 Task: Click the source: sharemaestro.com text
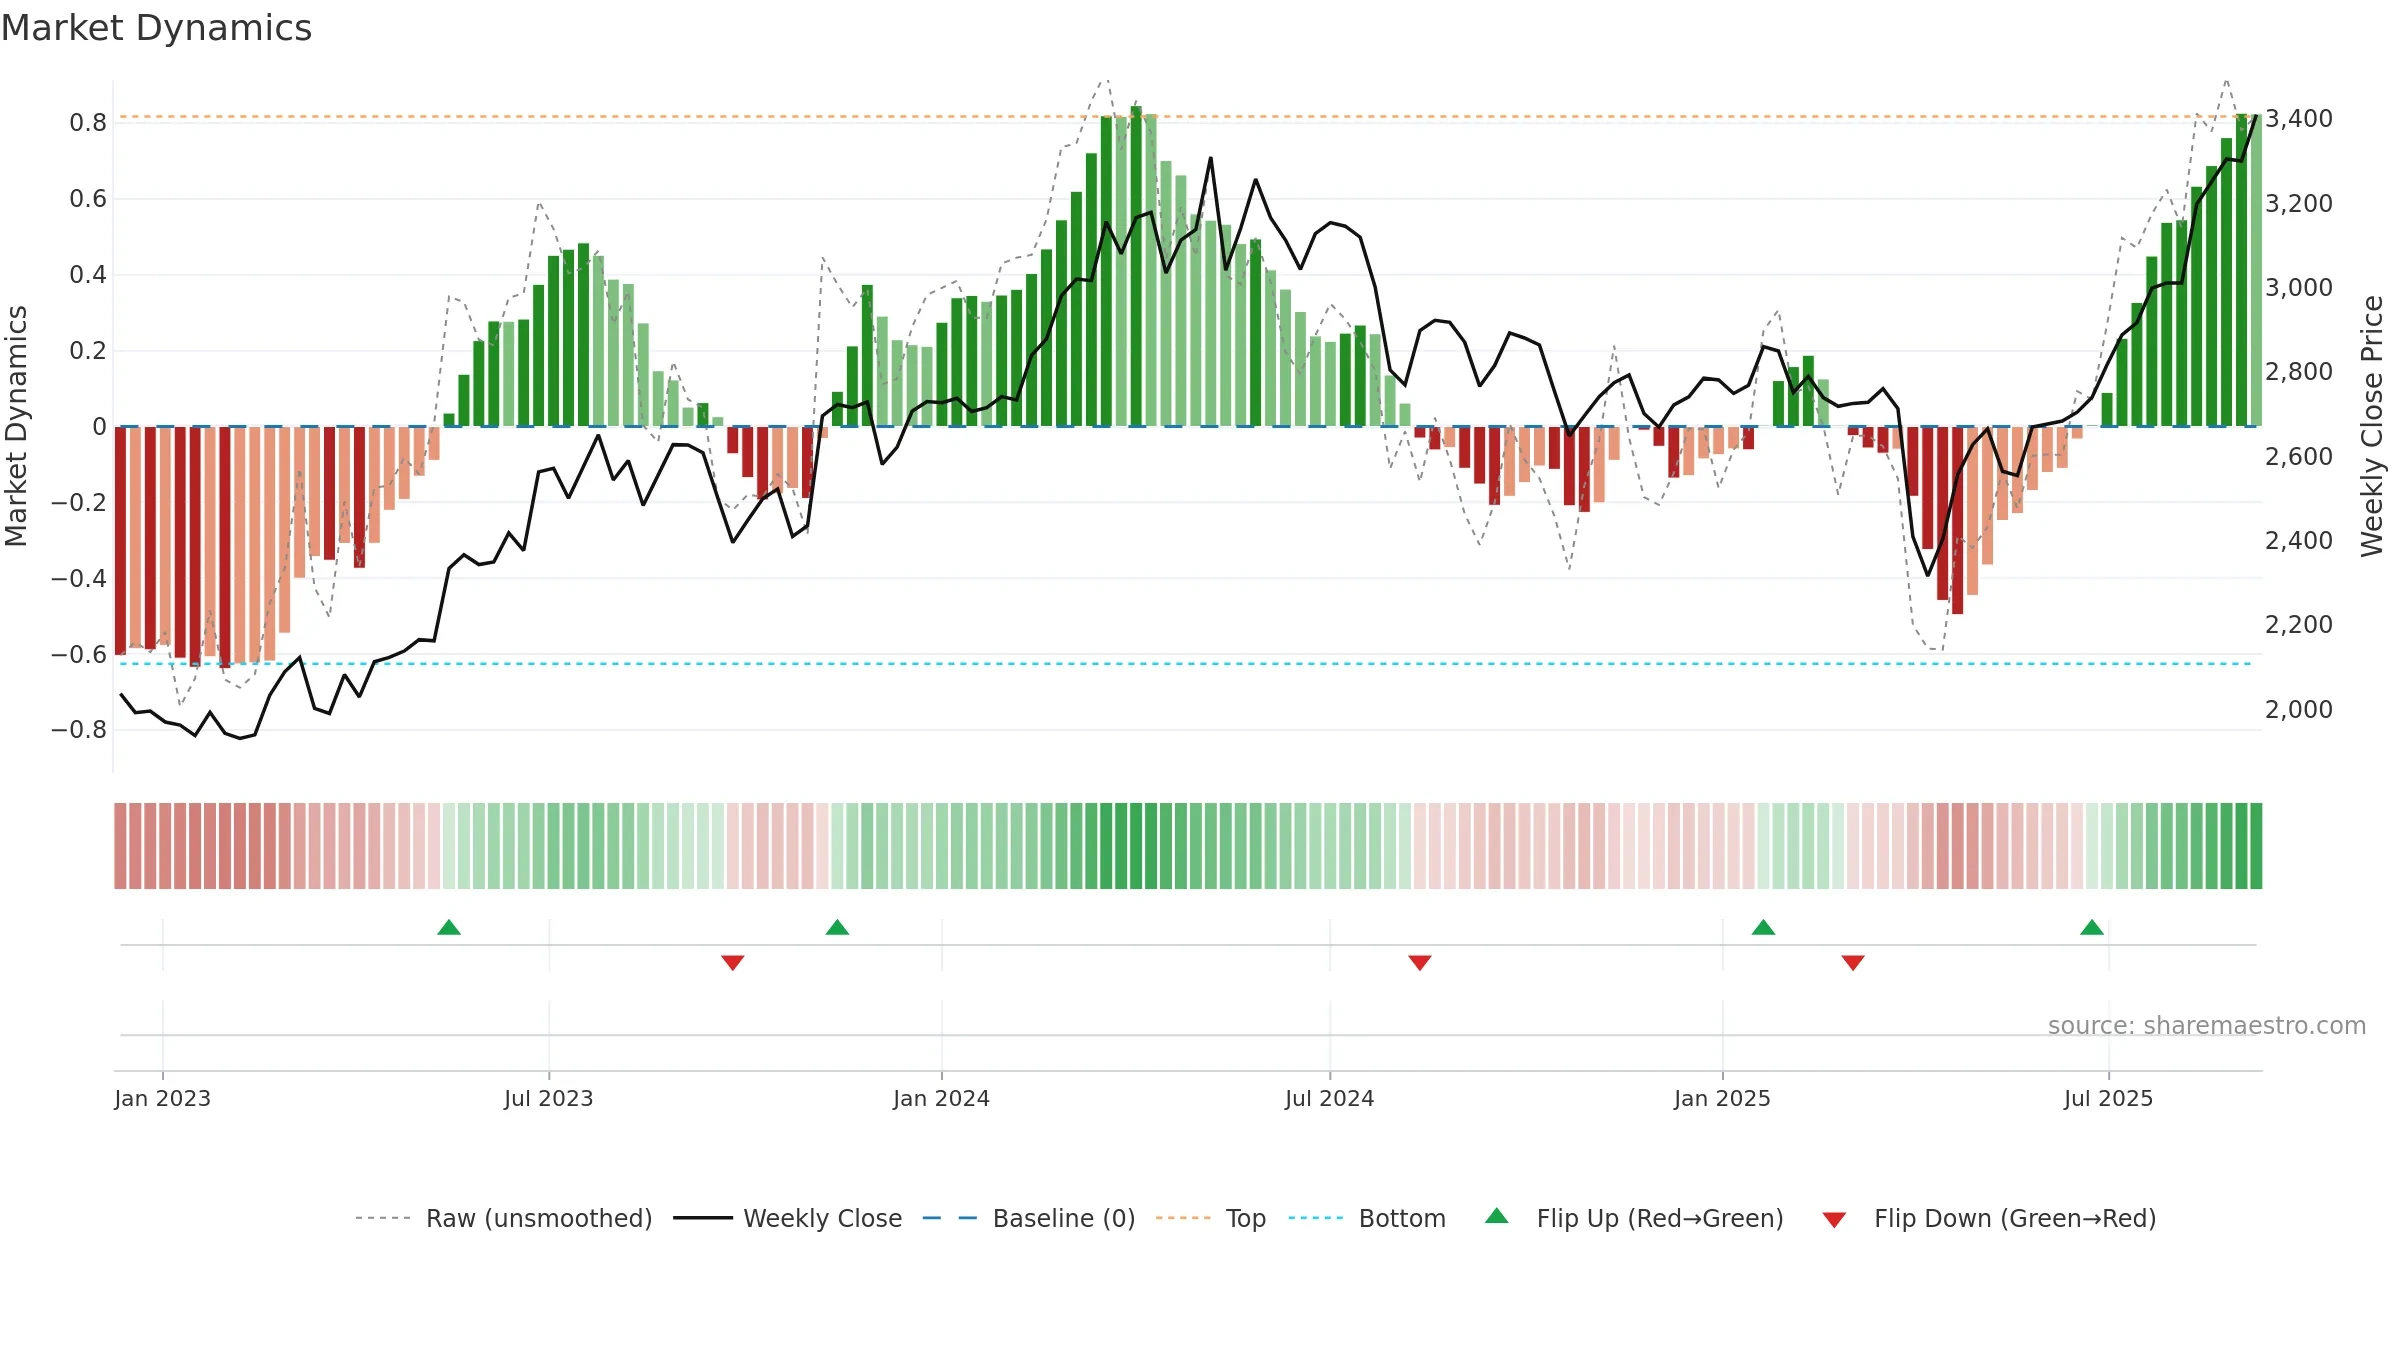[2207, 1026]
